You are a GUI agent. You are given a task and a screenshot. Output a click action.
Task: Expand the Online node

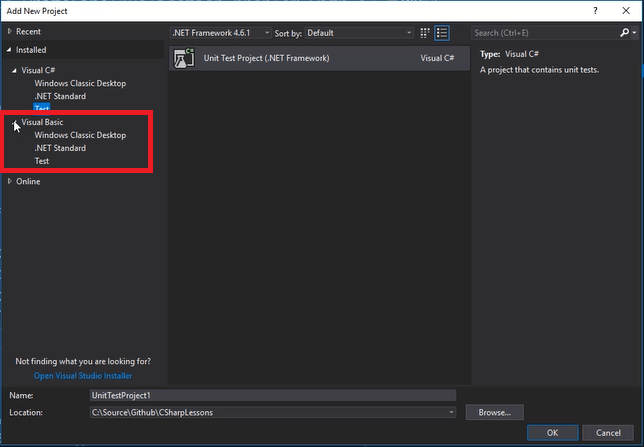pos(9,181)
